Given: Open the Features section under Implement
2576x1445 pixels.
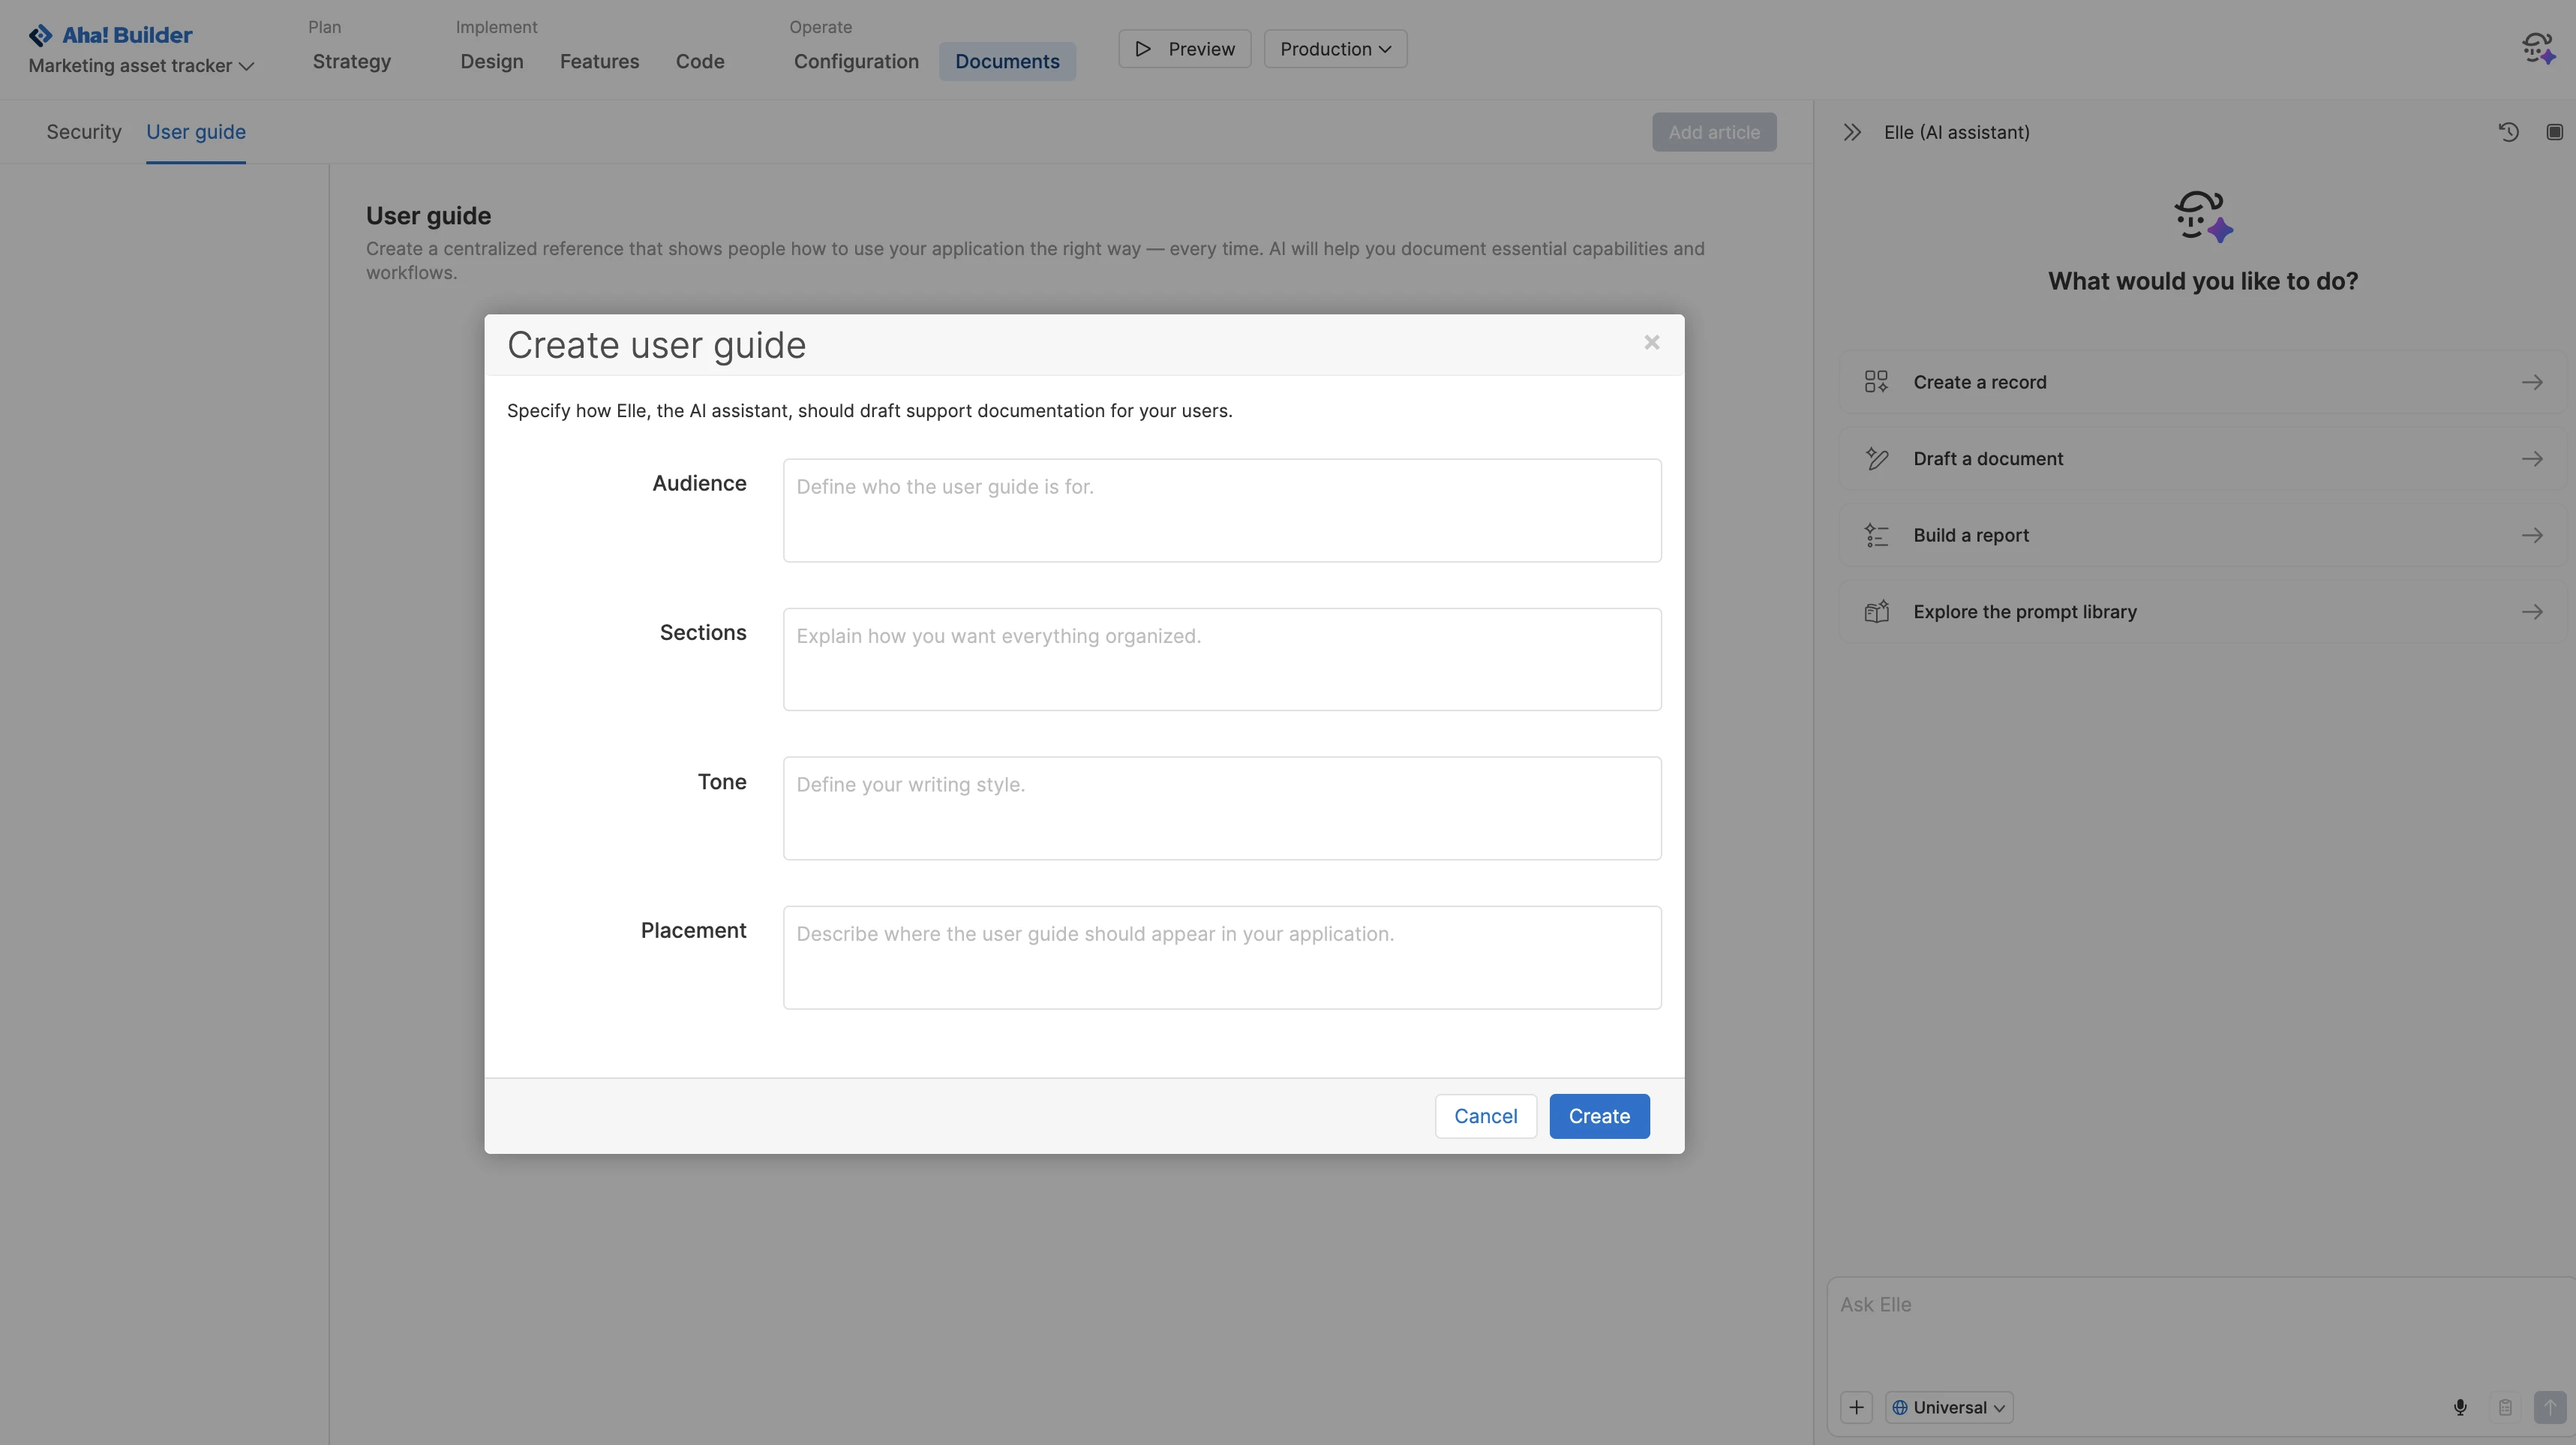Looking at the screenshot, I should click(x=600, y=61).
